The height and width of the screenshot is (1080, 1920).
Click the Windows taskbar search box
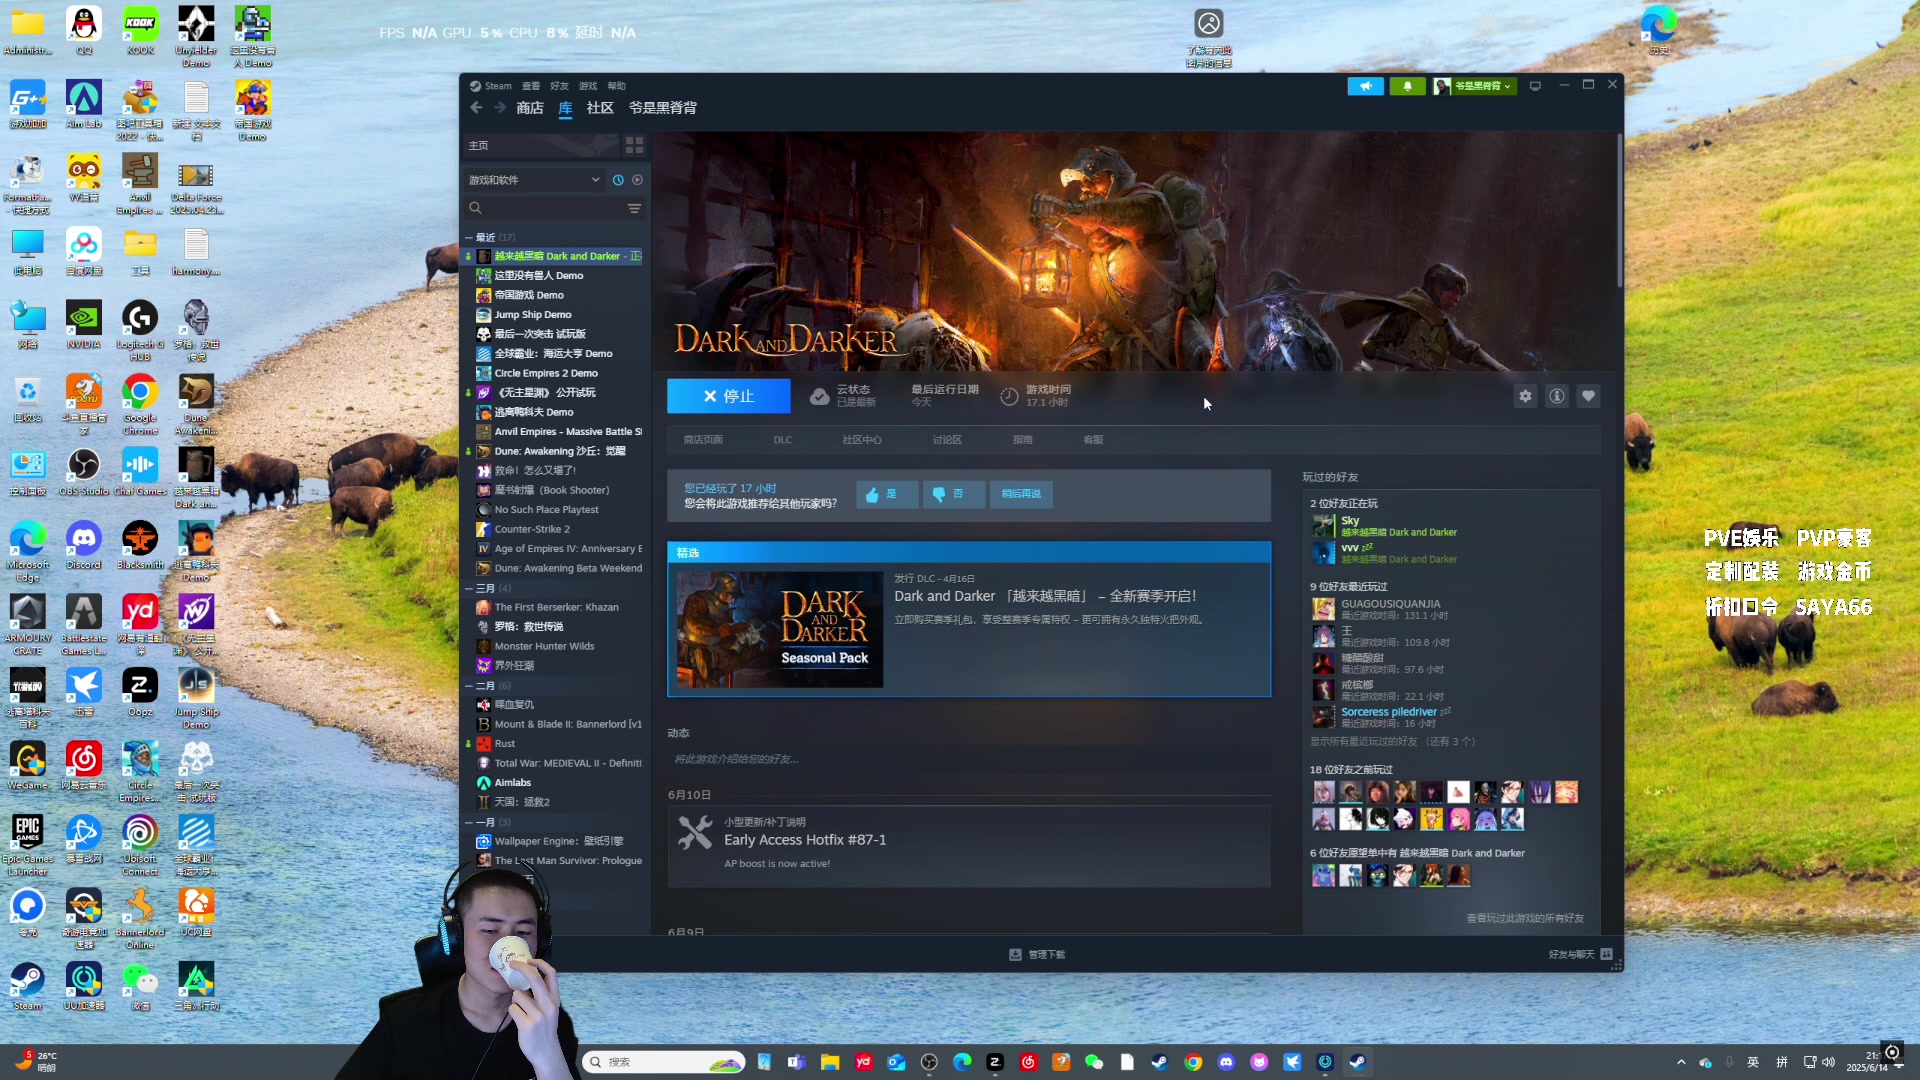point(664,1062)
